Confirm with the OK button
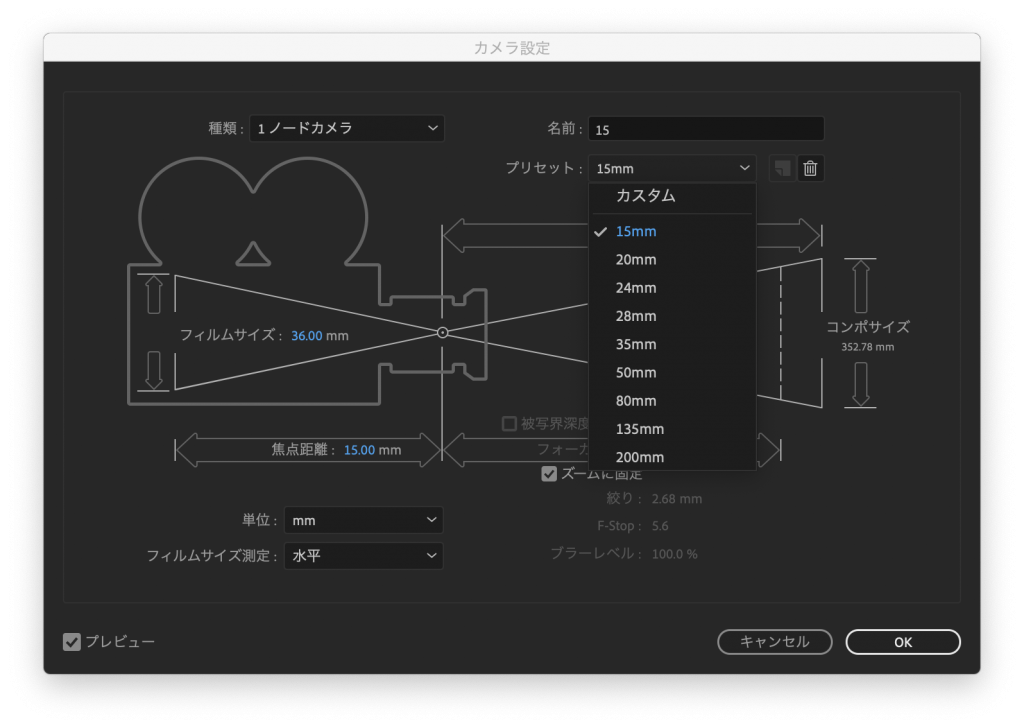1024x728 pixels. tap(903, 642)
